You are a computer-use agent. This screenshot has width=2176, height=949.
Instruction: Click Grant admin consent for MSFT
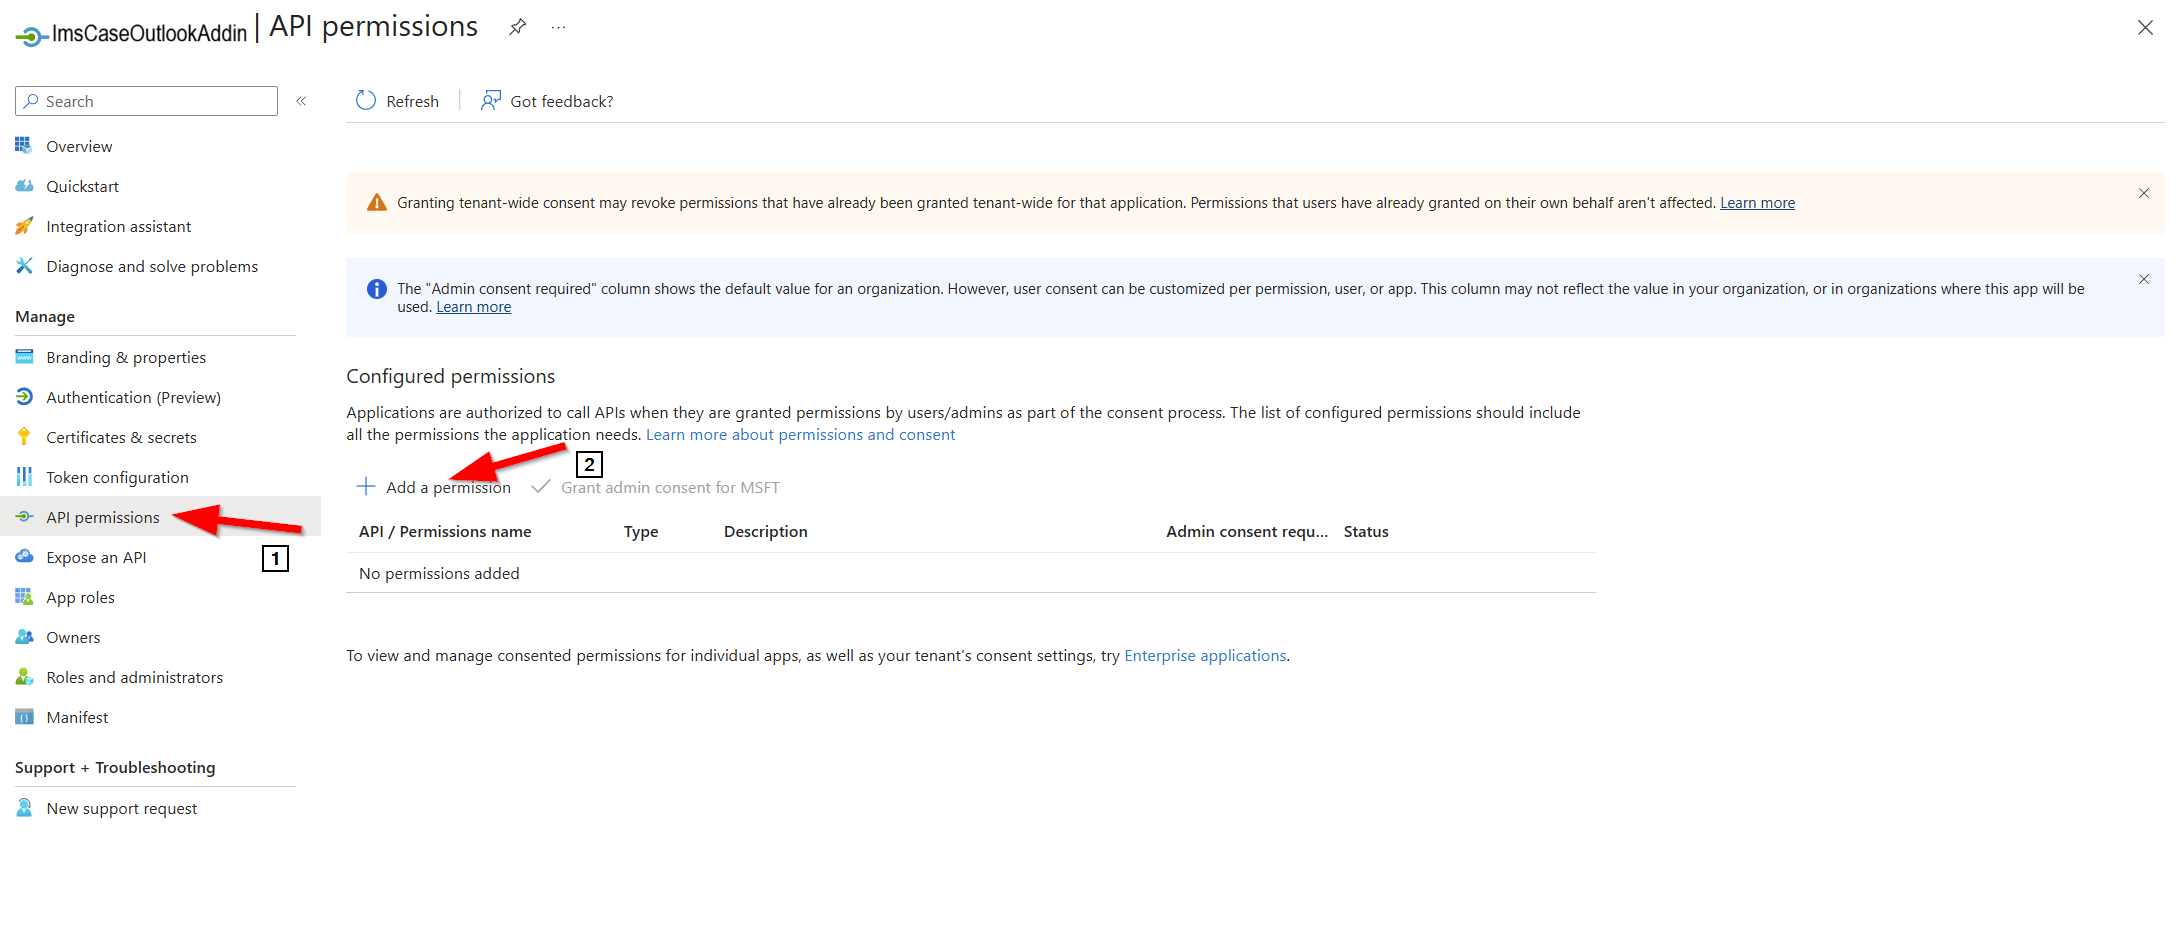tap(670, 487)
